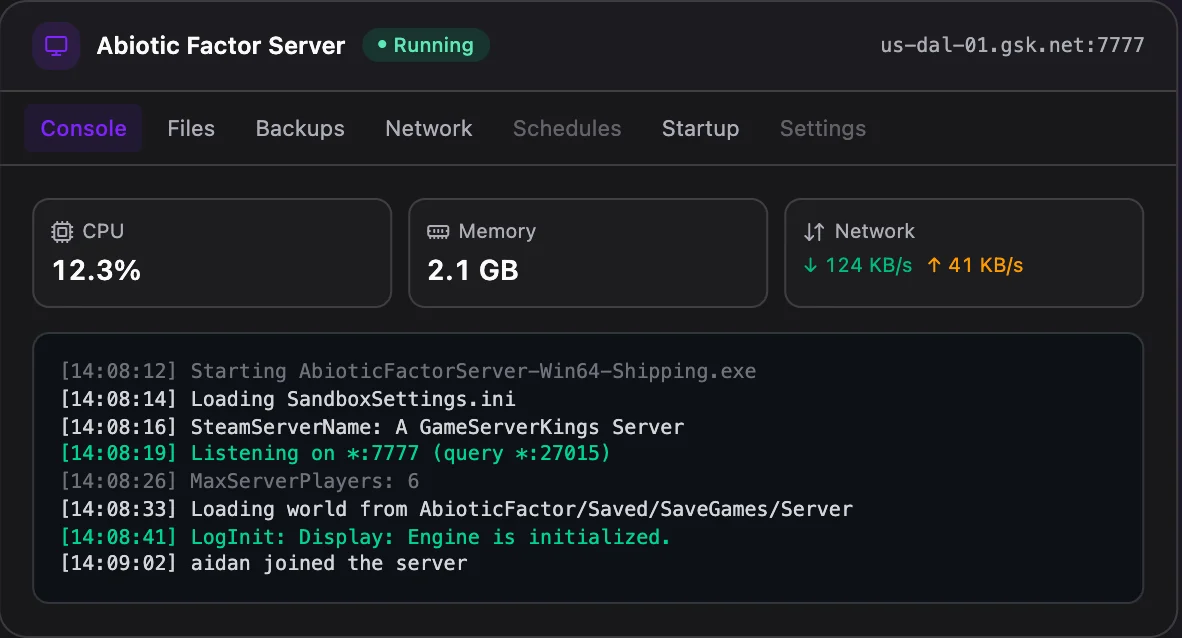
Task: Click the green download arrow icon
Action: (x=810, y=265)
